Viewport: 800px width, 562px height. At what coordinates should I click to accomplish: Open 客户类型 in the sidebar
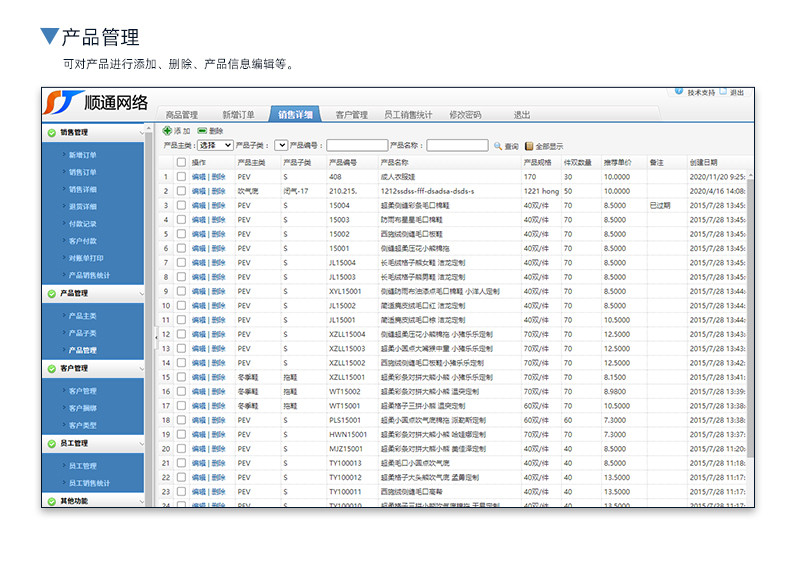83,425
